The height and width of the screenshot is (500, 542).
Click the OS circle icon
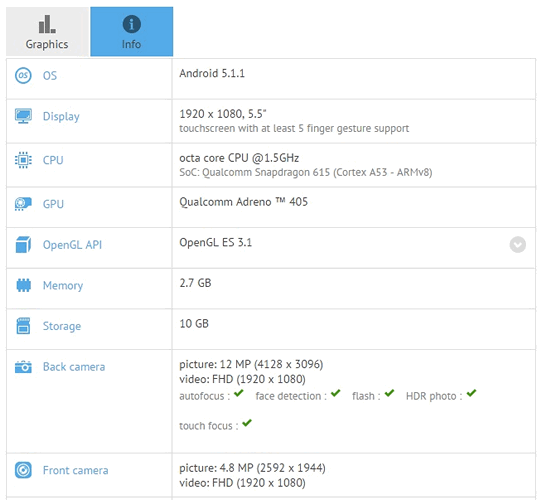23,75
